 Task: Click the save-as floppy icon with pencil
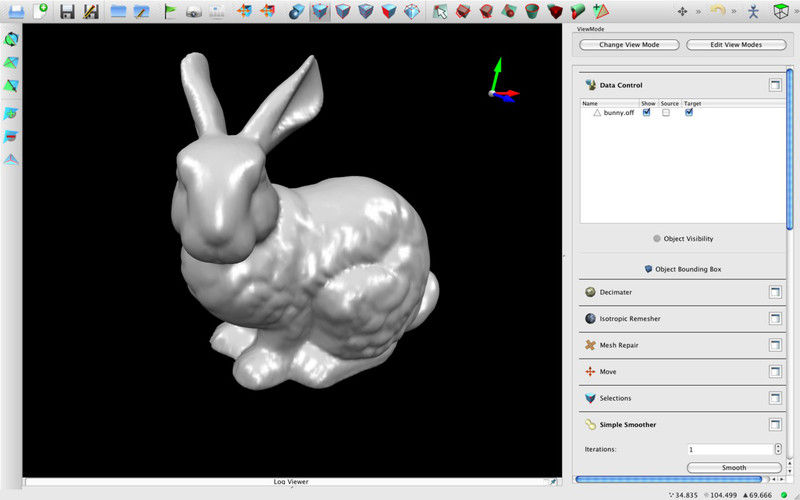pos(90,11)
